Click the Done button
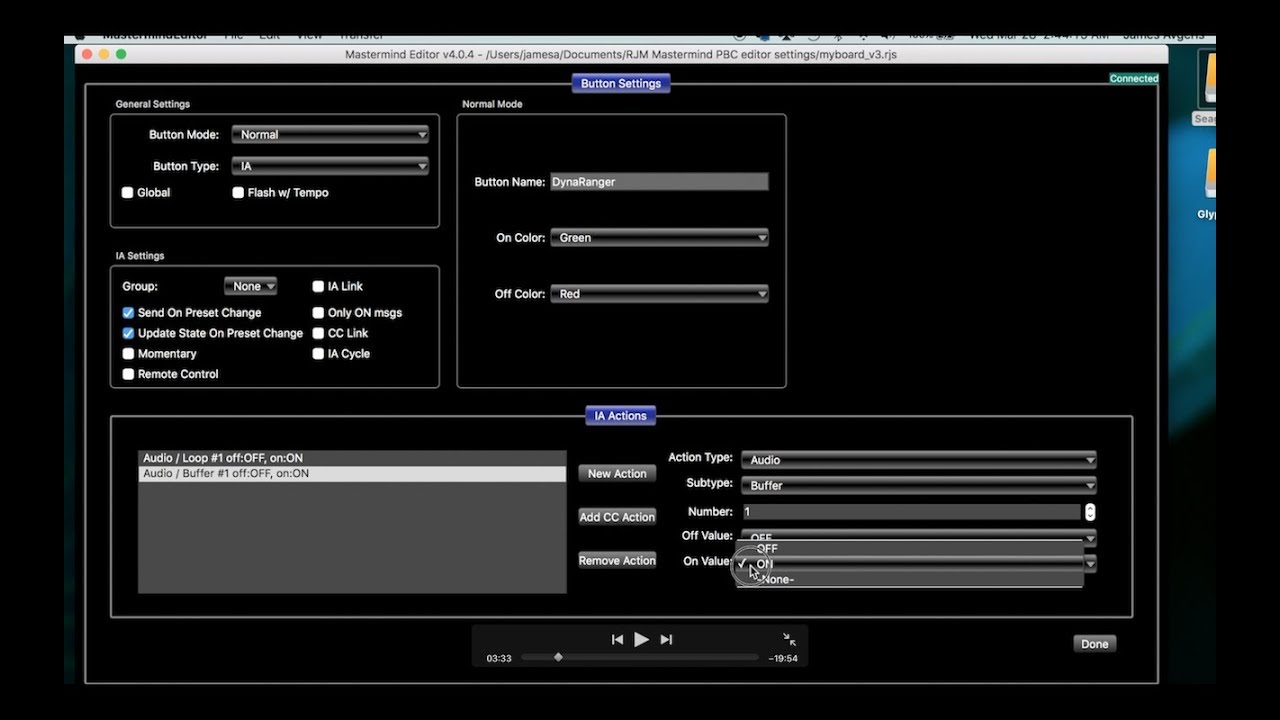 coord(1095,644)
